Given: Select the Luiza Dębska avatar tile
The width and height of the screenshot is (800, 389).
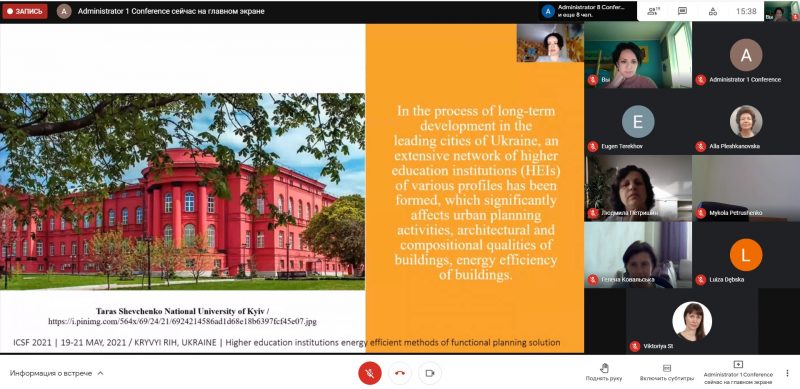Looking at the screenshot, I should pyautogui.click(x=746, y=255).
